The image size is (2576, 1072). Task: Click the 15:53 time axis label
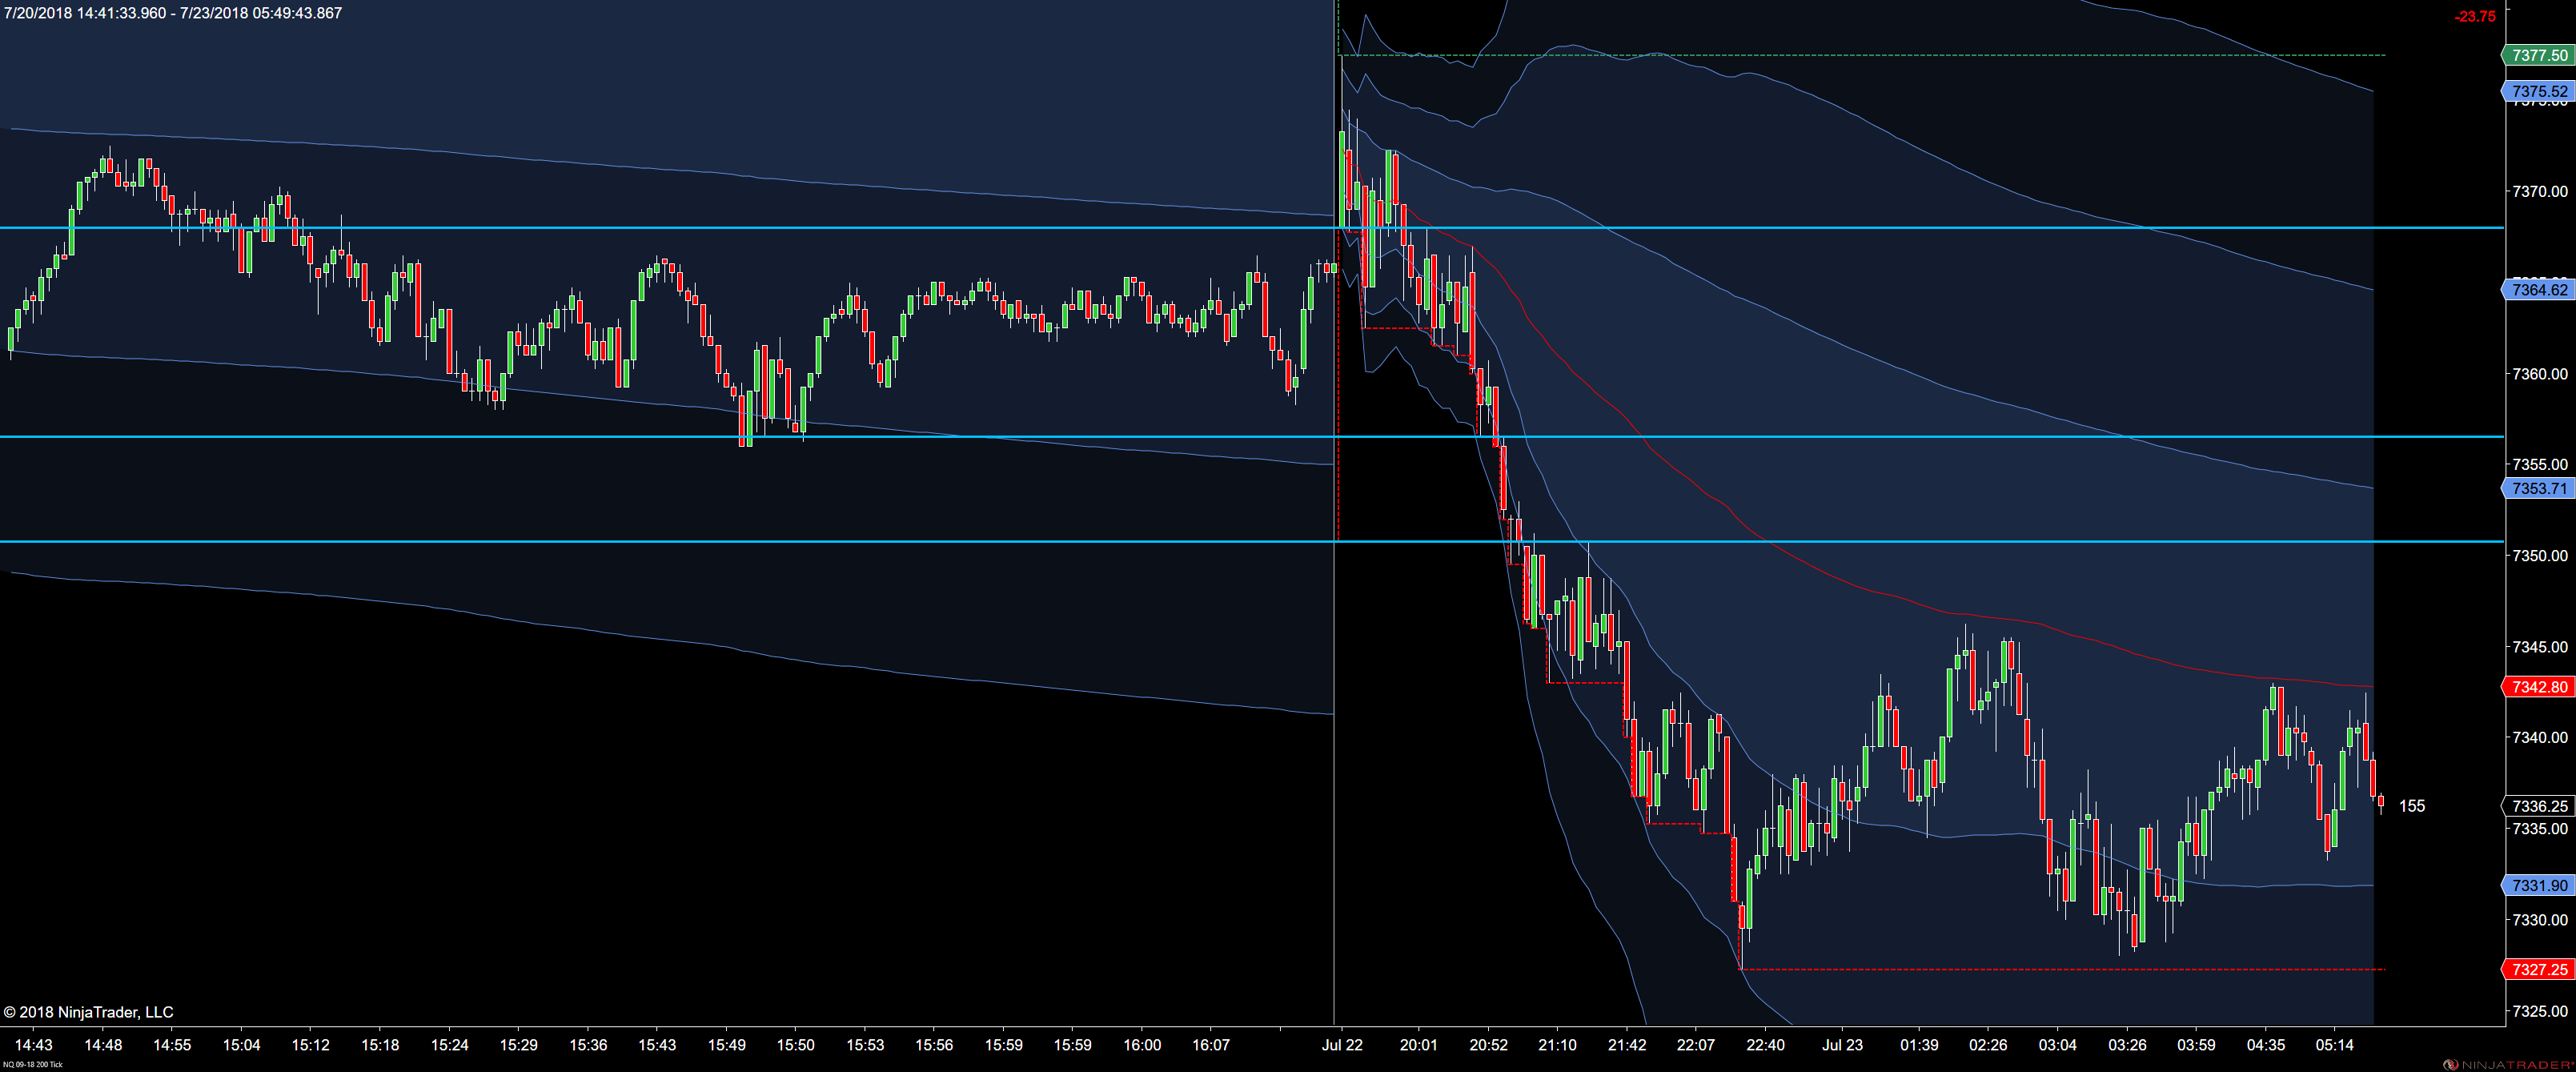[x=865, y=1045]
